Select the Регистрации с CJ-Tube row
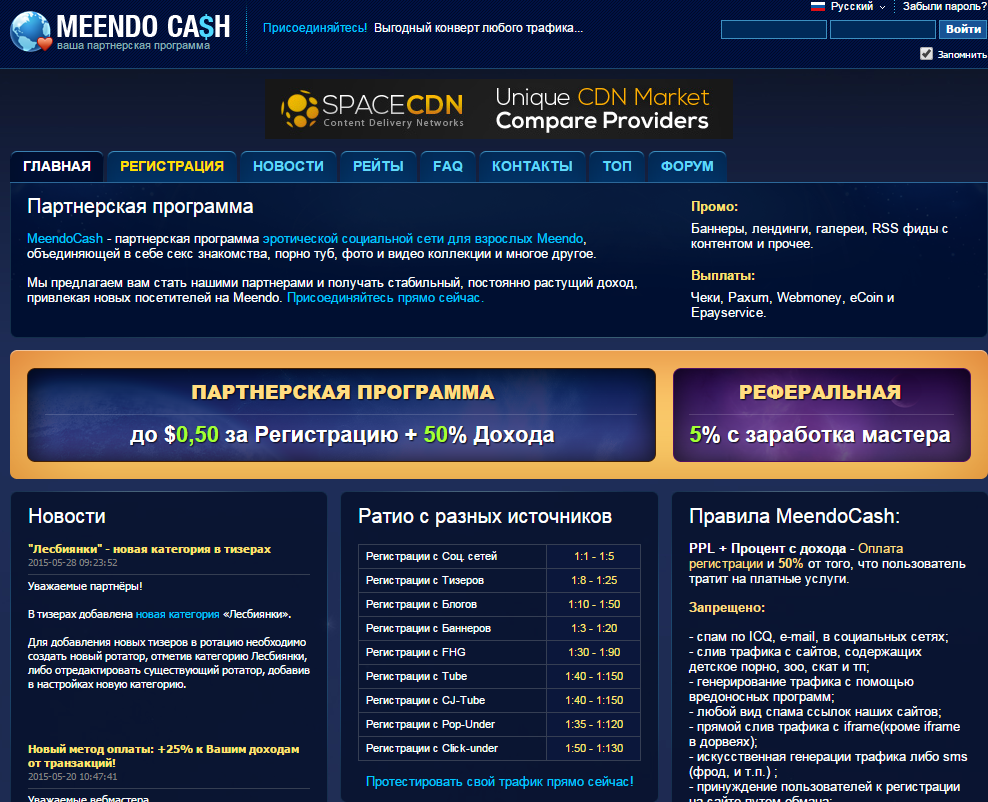The width and height of the screenshot is (988, 802). pos(499,700)
